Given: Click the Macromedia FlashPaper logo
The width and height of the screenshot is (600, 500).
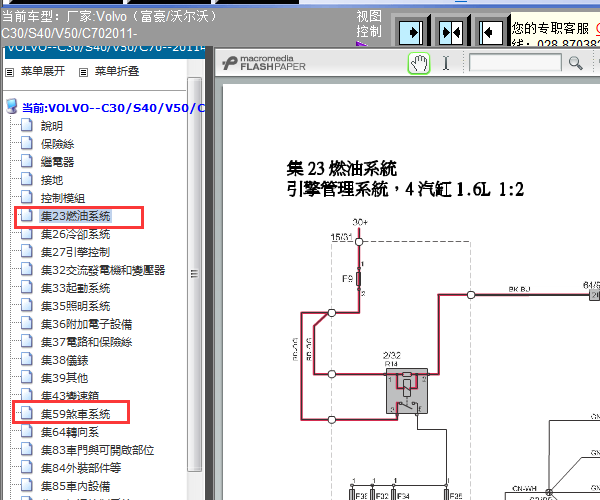Looking at the screenshot, I should click(x=264, y=63).
